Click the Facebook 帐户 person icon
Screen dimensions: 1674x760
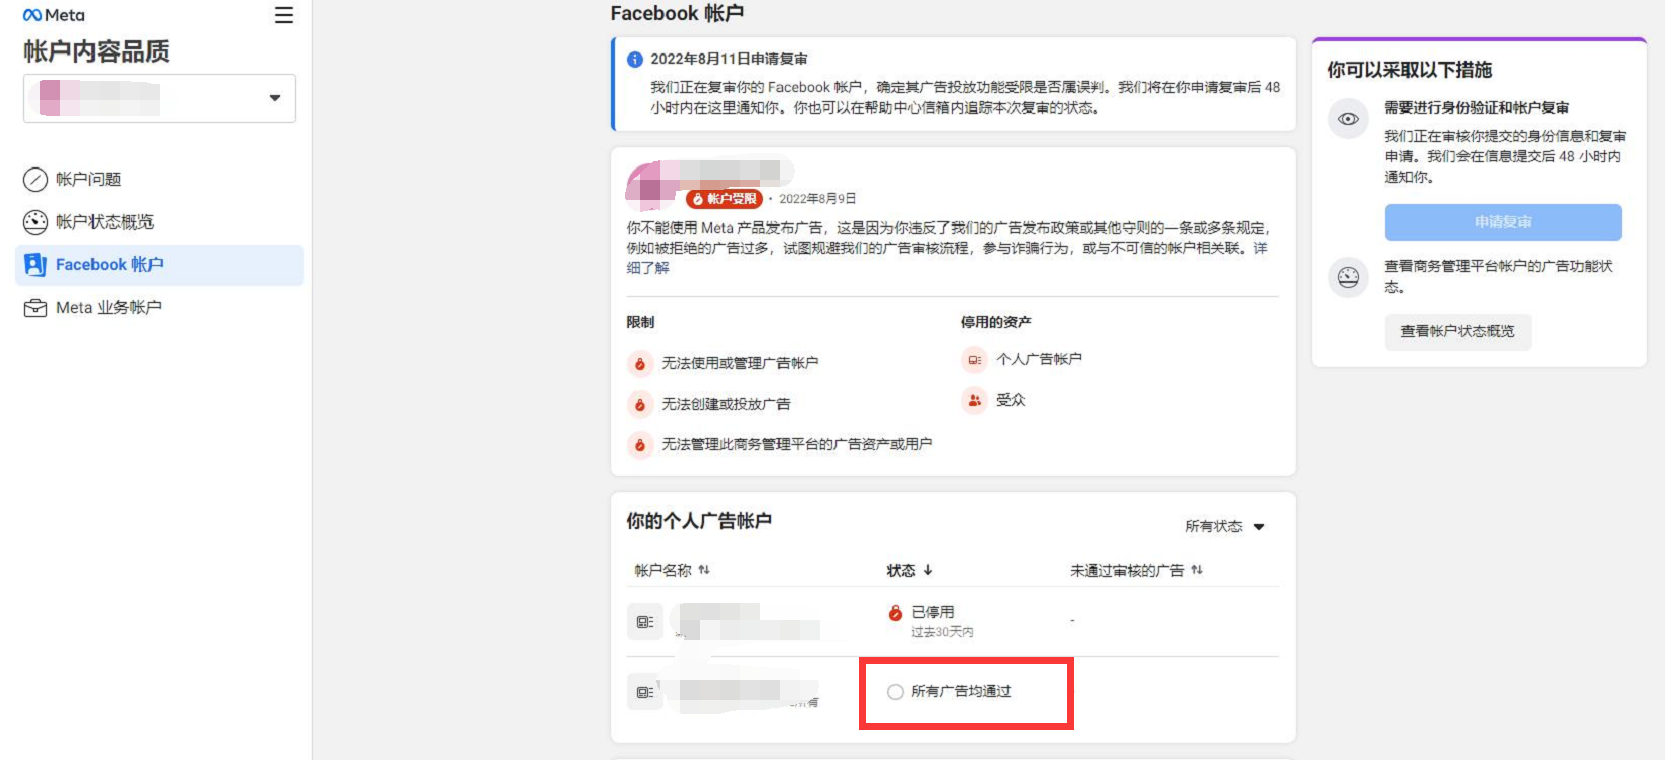pos(35,265)
